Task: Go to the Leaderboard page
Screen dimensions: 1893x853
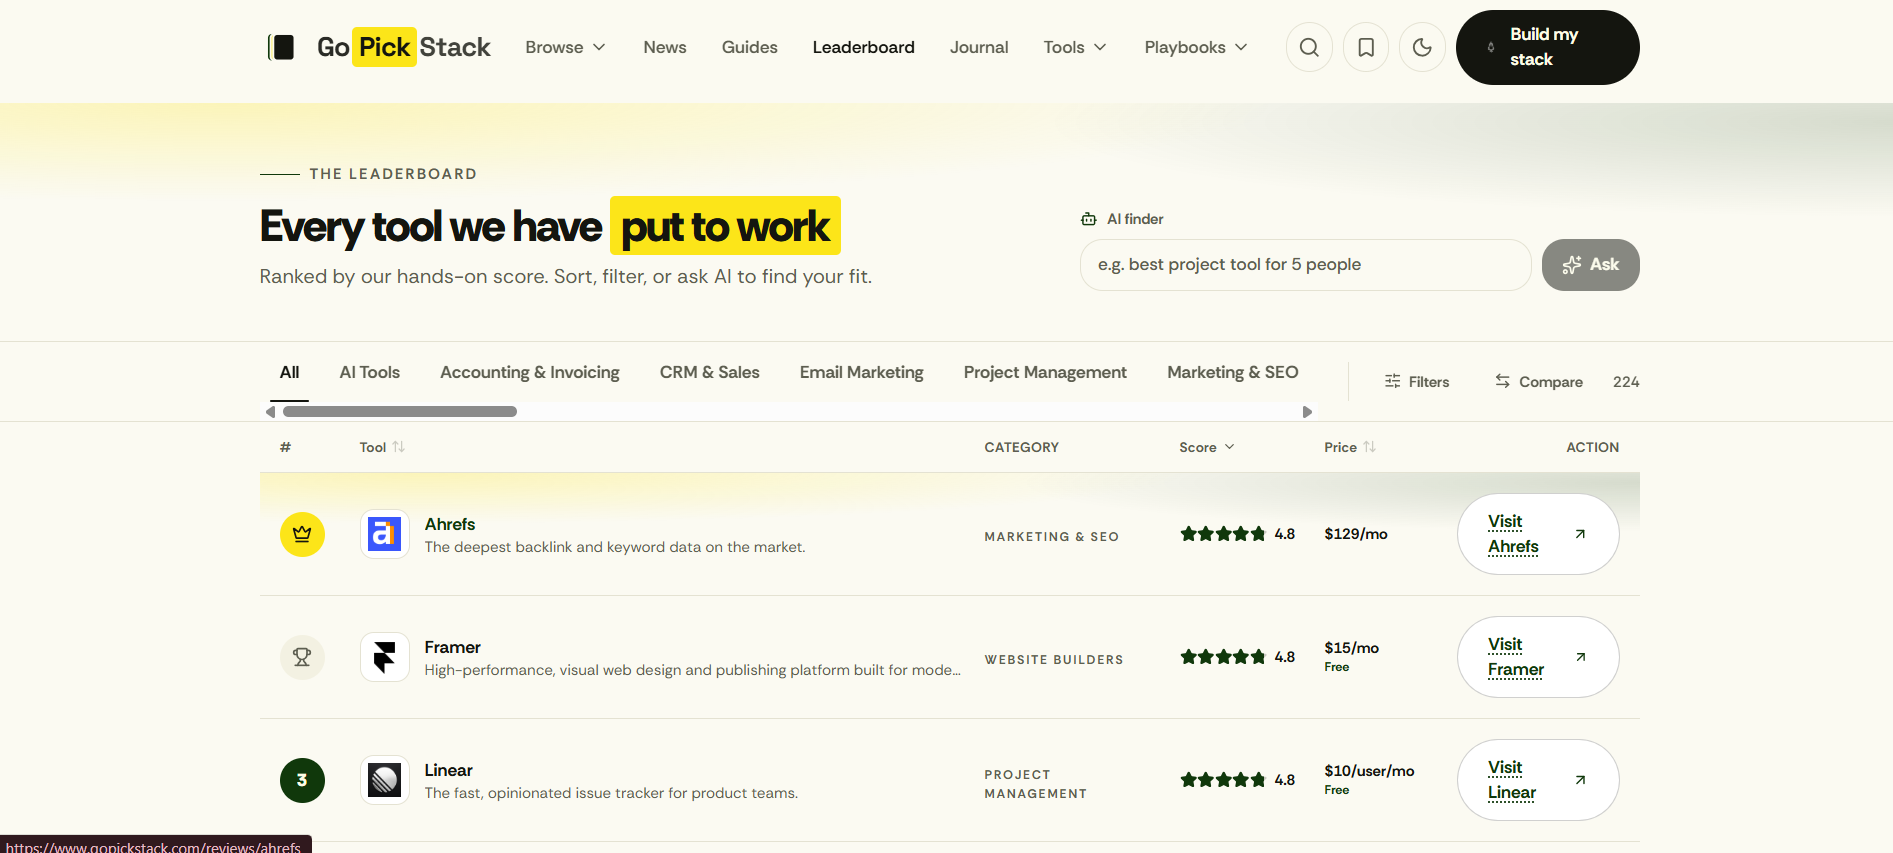Action: click(864, 47)
